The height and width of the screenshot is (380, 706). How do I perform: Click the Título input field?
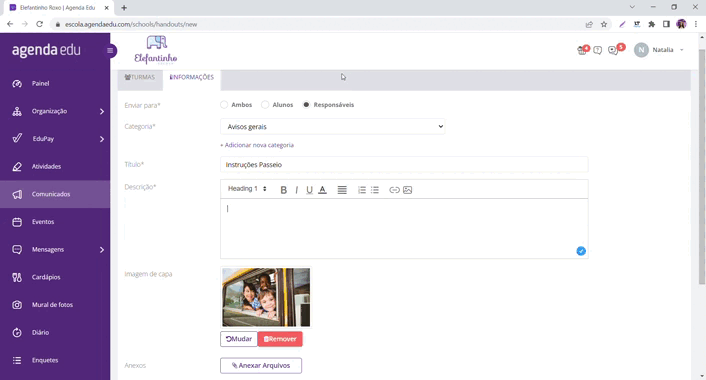404,165
